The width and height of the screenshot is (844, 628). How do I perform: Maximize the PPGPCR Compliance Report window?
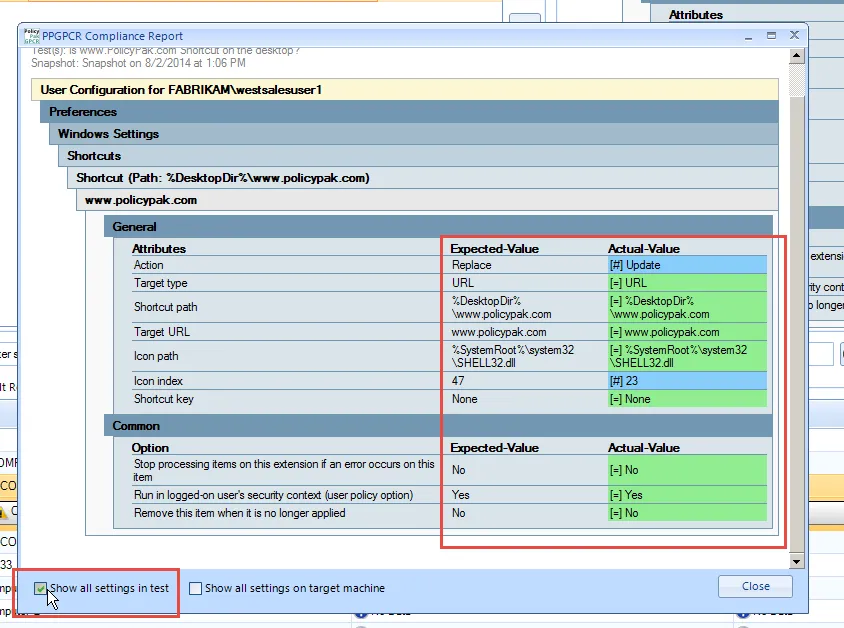tap(771, 36)
